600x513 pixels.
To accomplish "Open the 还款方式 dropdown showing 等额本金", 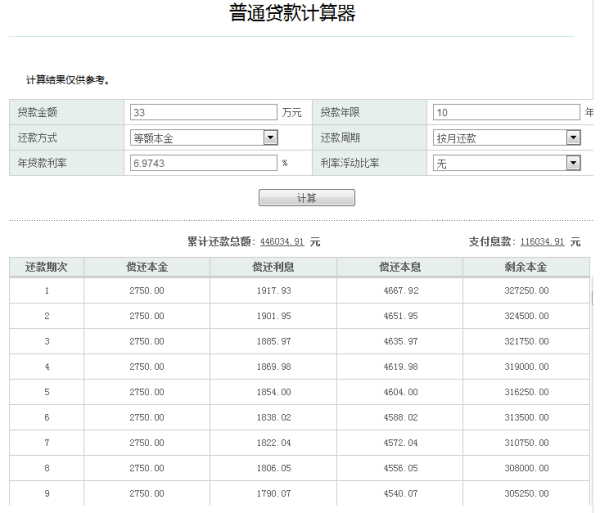I will 204,138.
